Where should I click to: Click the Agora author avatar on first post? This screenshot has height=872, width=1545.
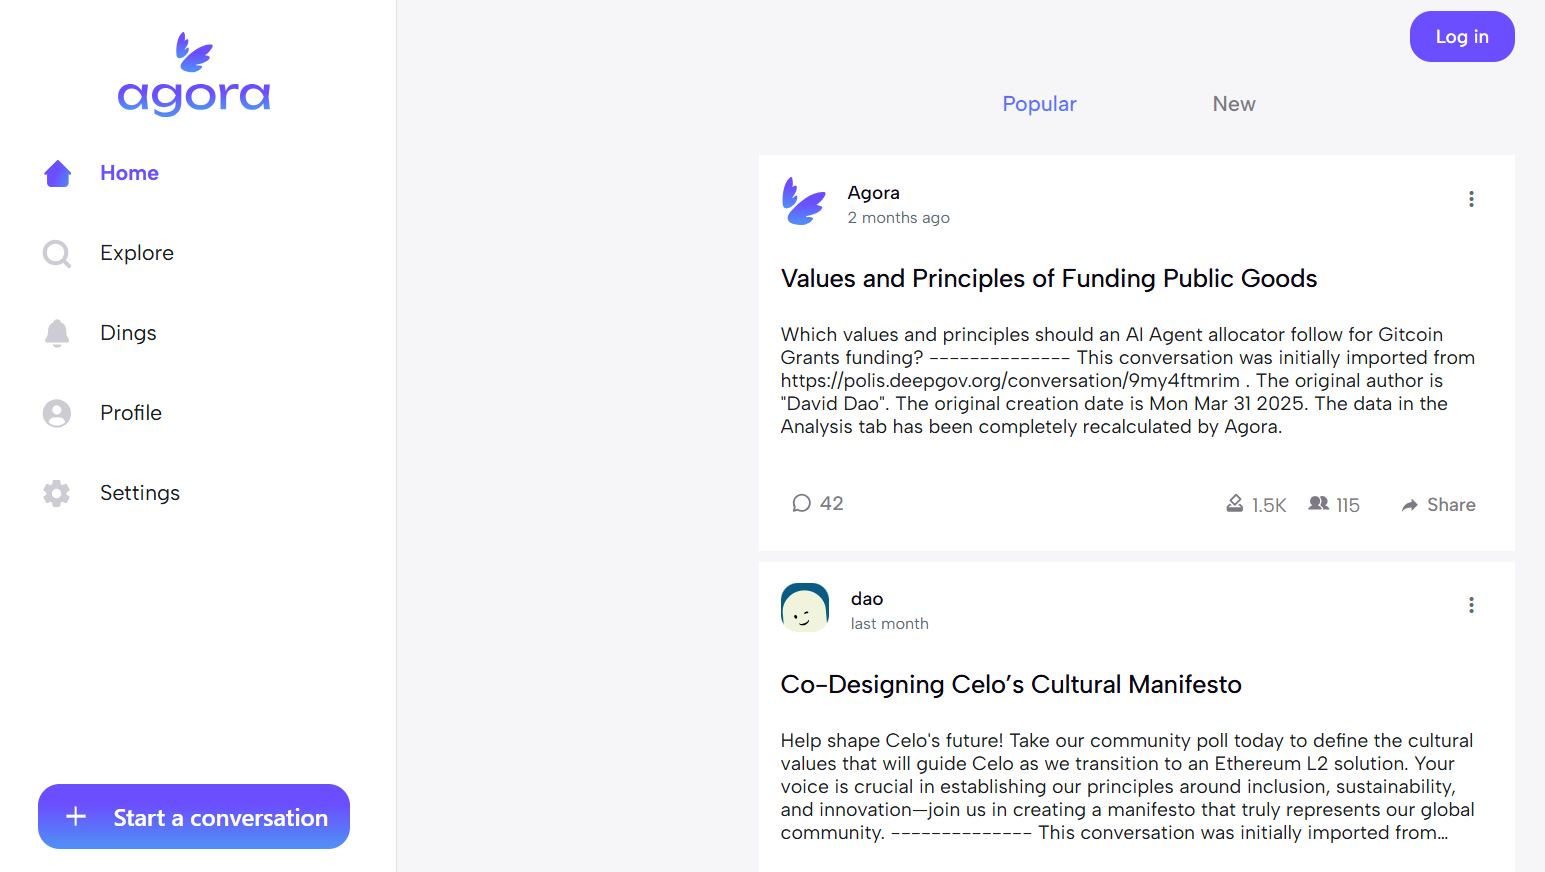tap(804, 202)
